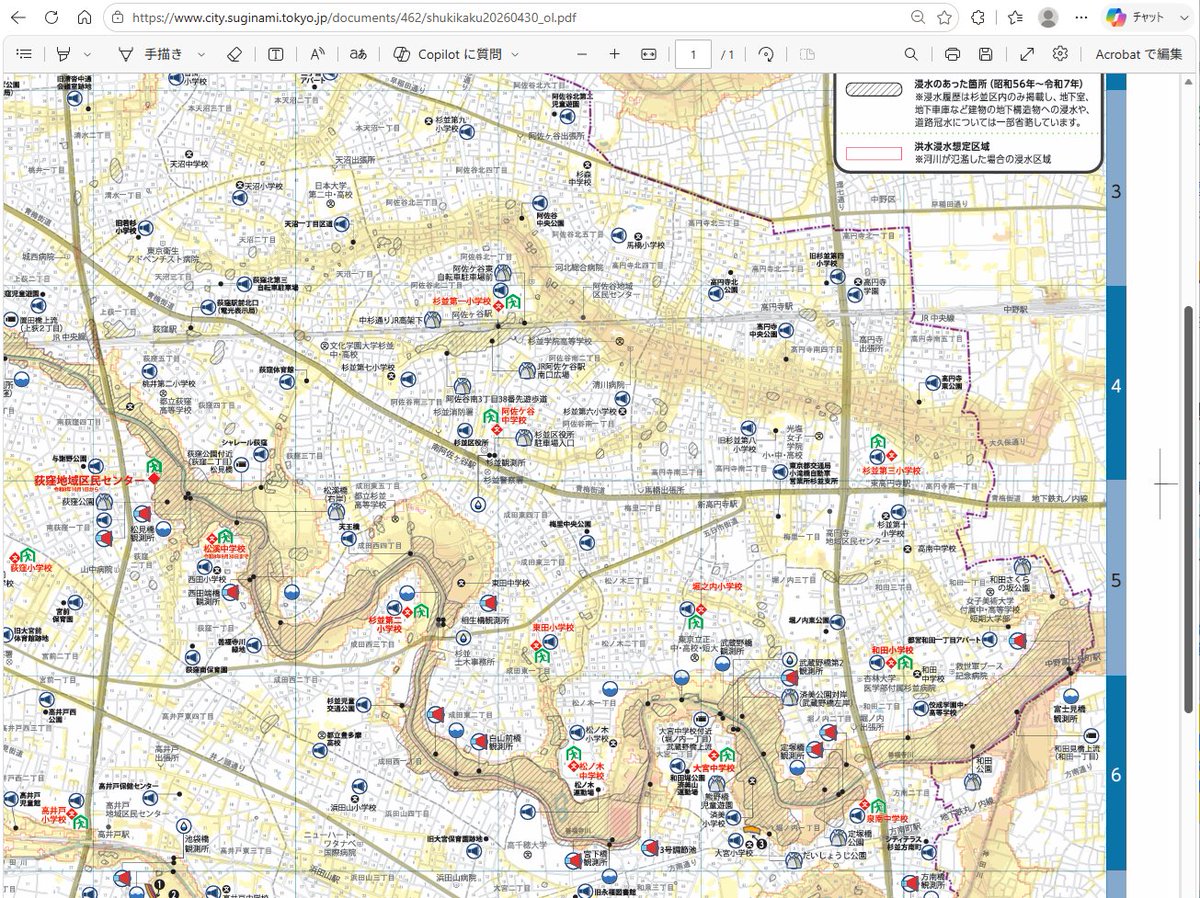
Task: Rotate the PDF page
Action: [767, 54]
